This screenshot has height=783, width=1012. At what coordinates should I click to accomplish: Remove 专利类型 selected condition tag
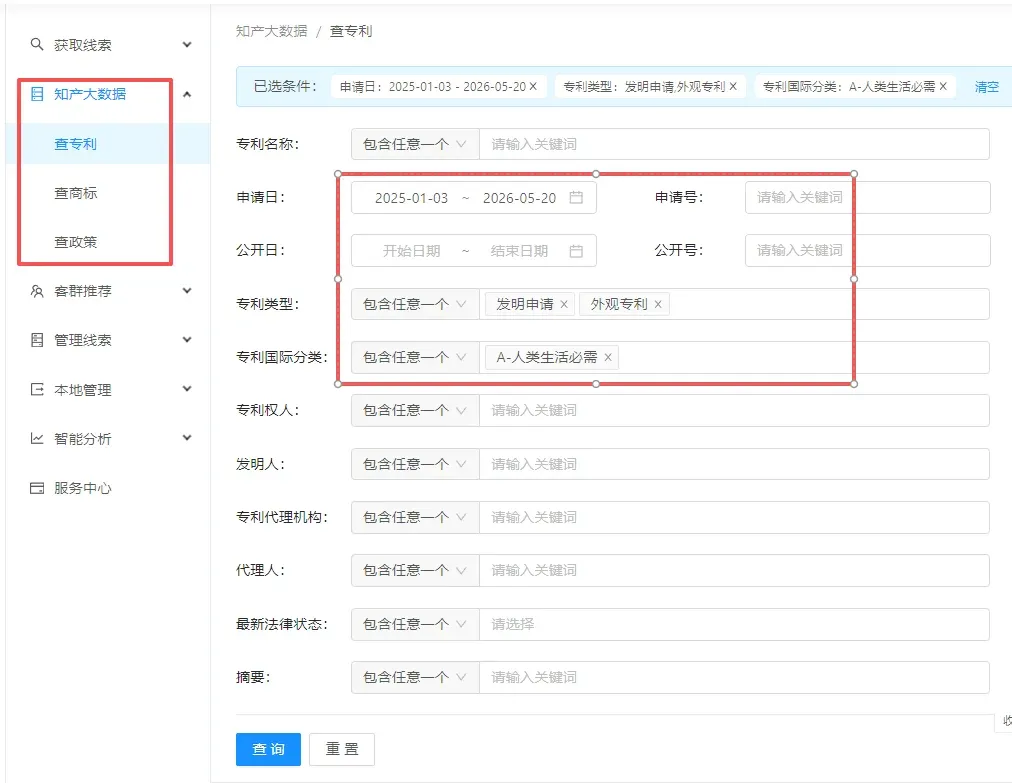tap(733, 86)
